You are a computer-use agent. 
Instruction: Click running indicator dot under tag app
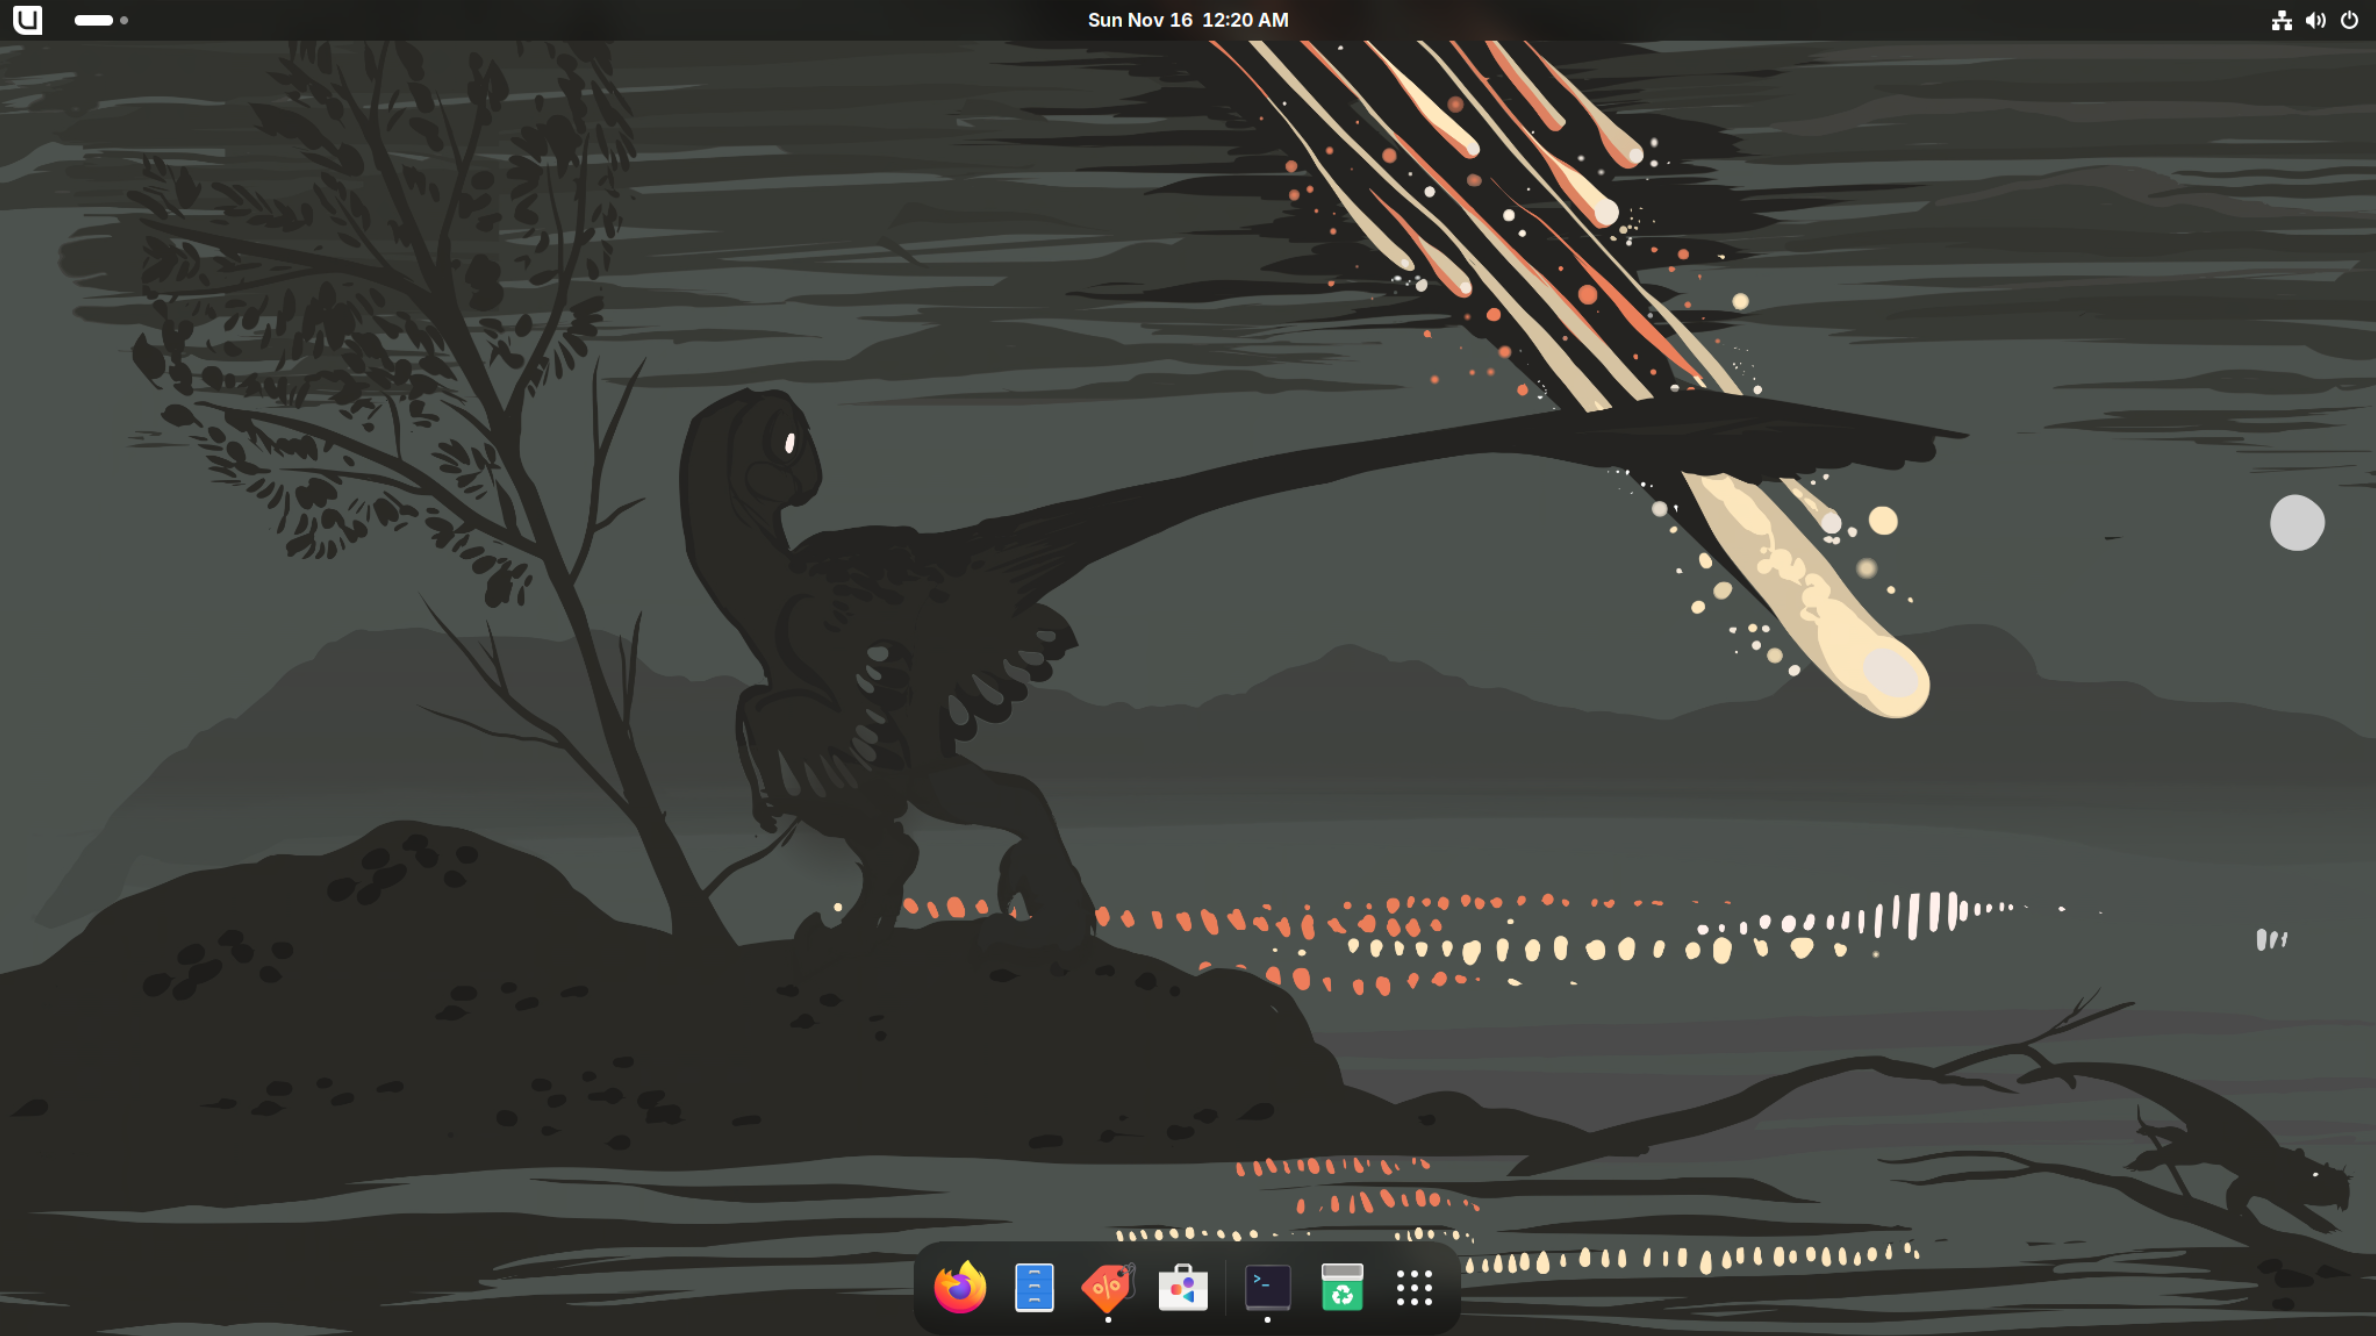[1108, 1320]
